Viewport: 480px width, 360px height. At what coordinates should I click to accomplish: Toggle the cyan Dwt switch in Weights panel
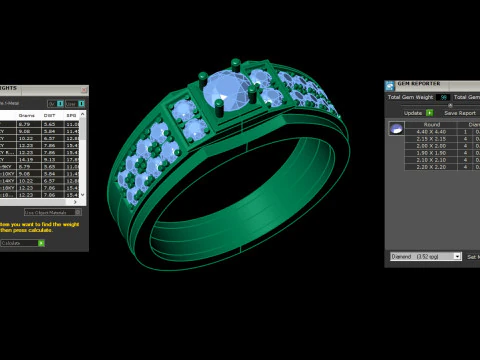click(x=60, y=104)
